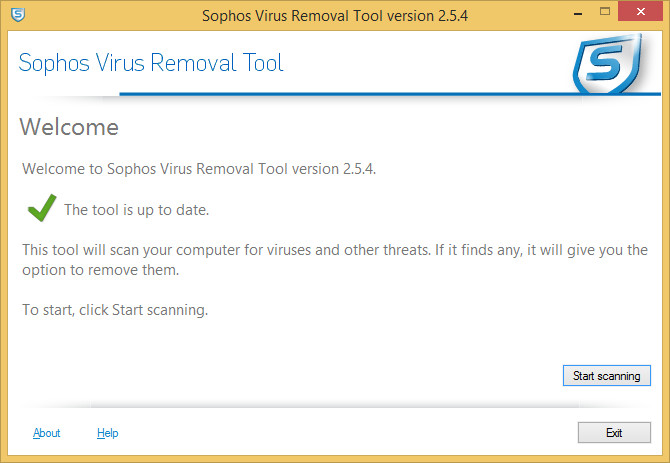
Task: Select the 'Welcome to Sophos Virus Removal Tool' line
Action: point(199,169)
